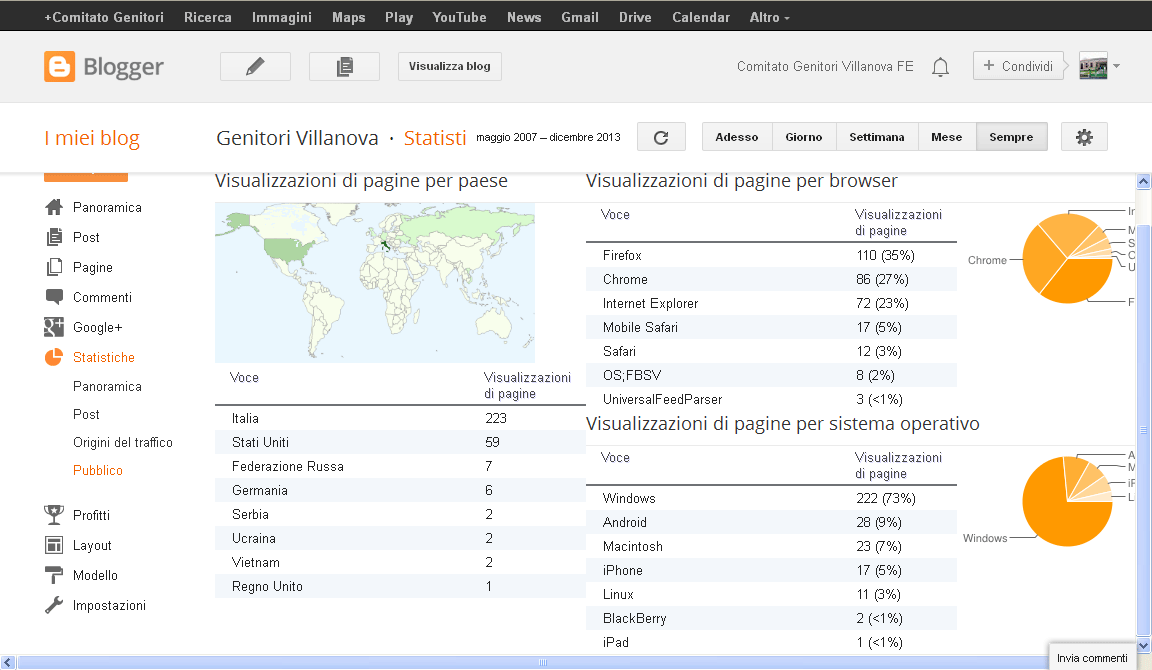The height and width of the screenshot is (670, 1152).
Task: Click horizontal scrollbar left arrow
Action: click(x=7, y=663)
